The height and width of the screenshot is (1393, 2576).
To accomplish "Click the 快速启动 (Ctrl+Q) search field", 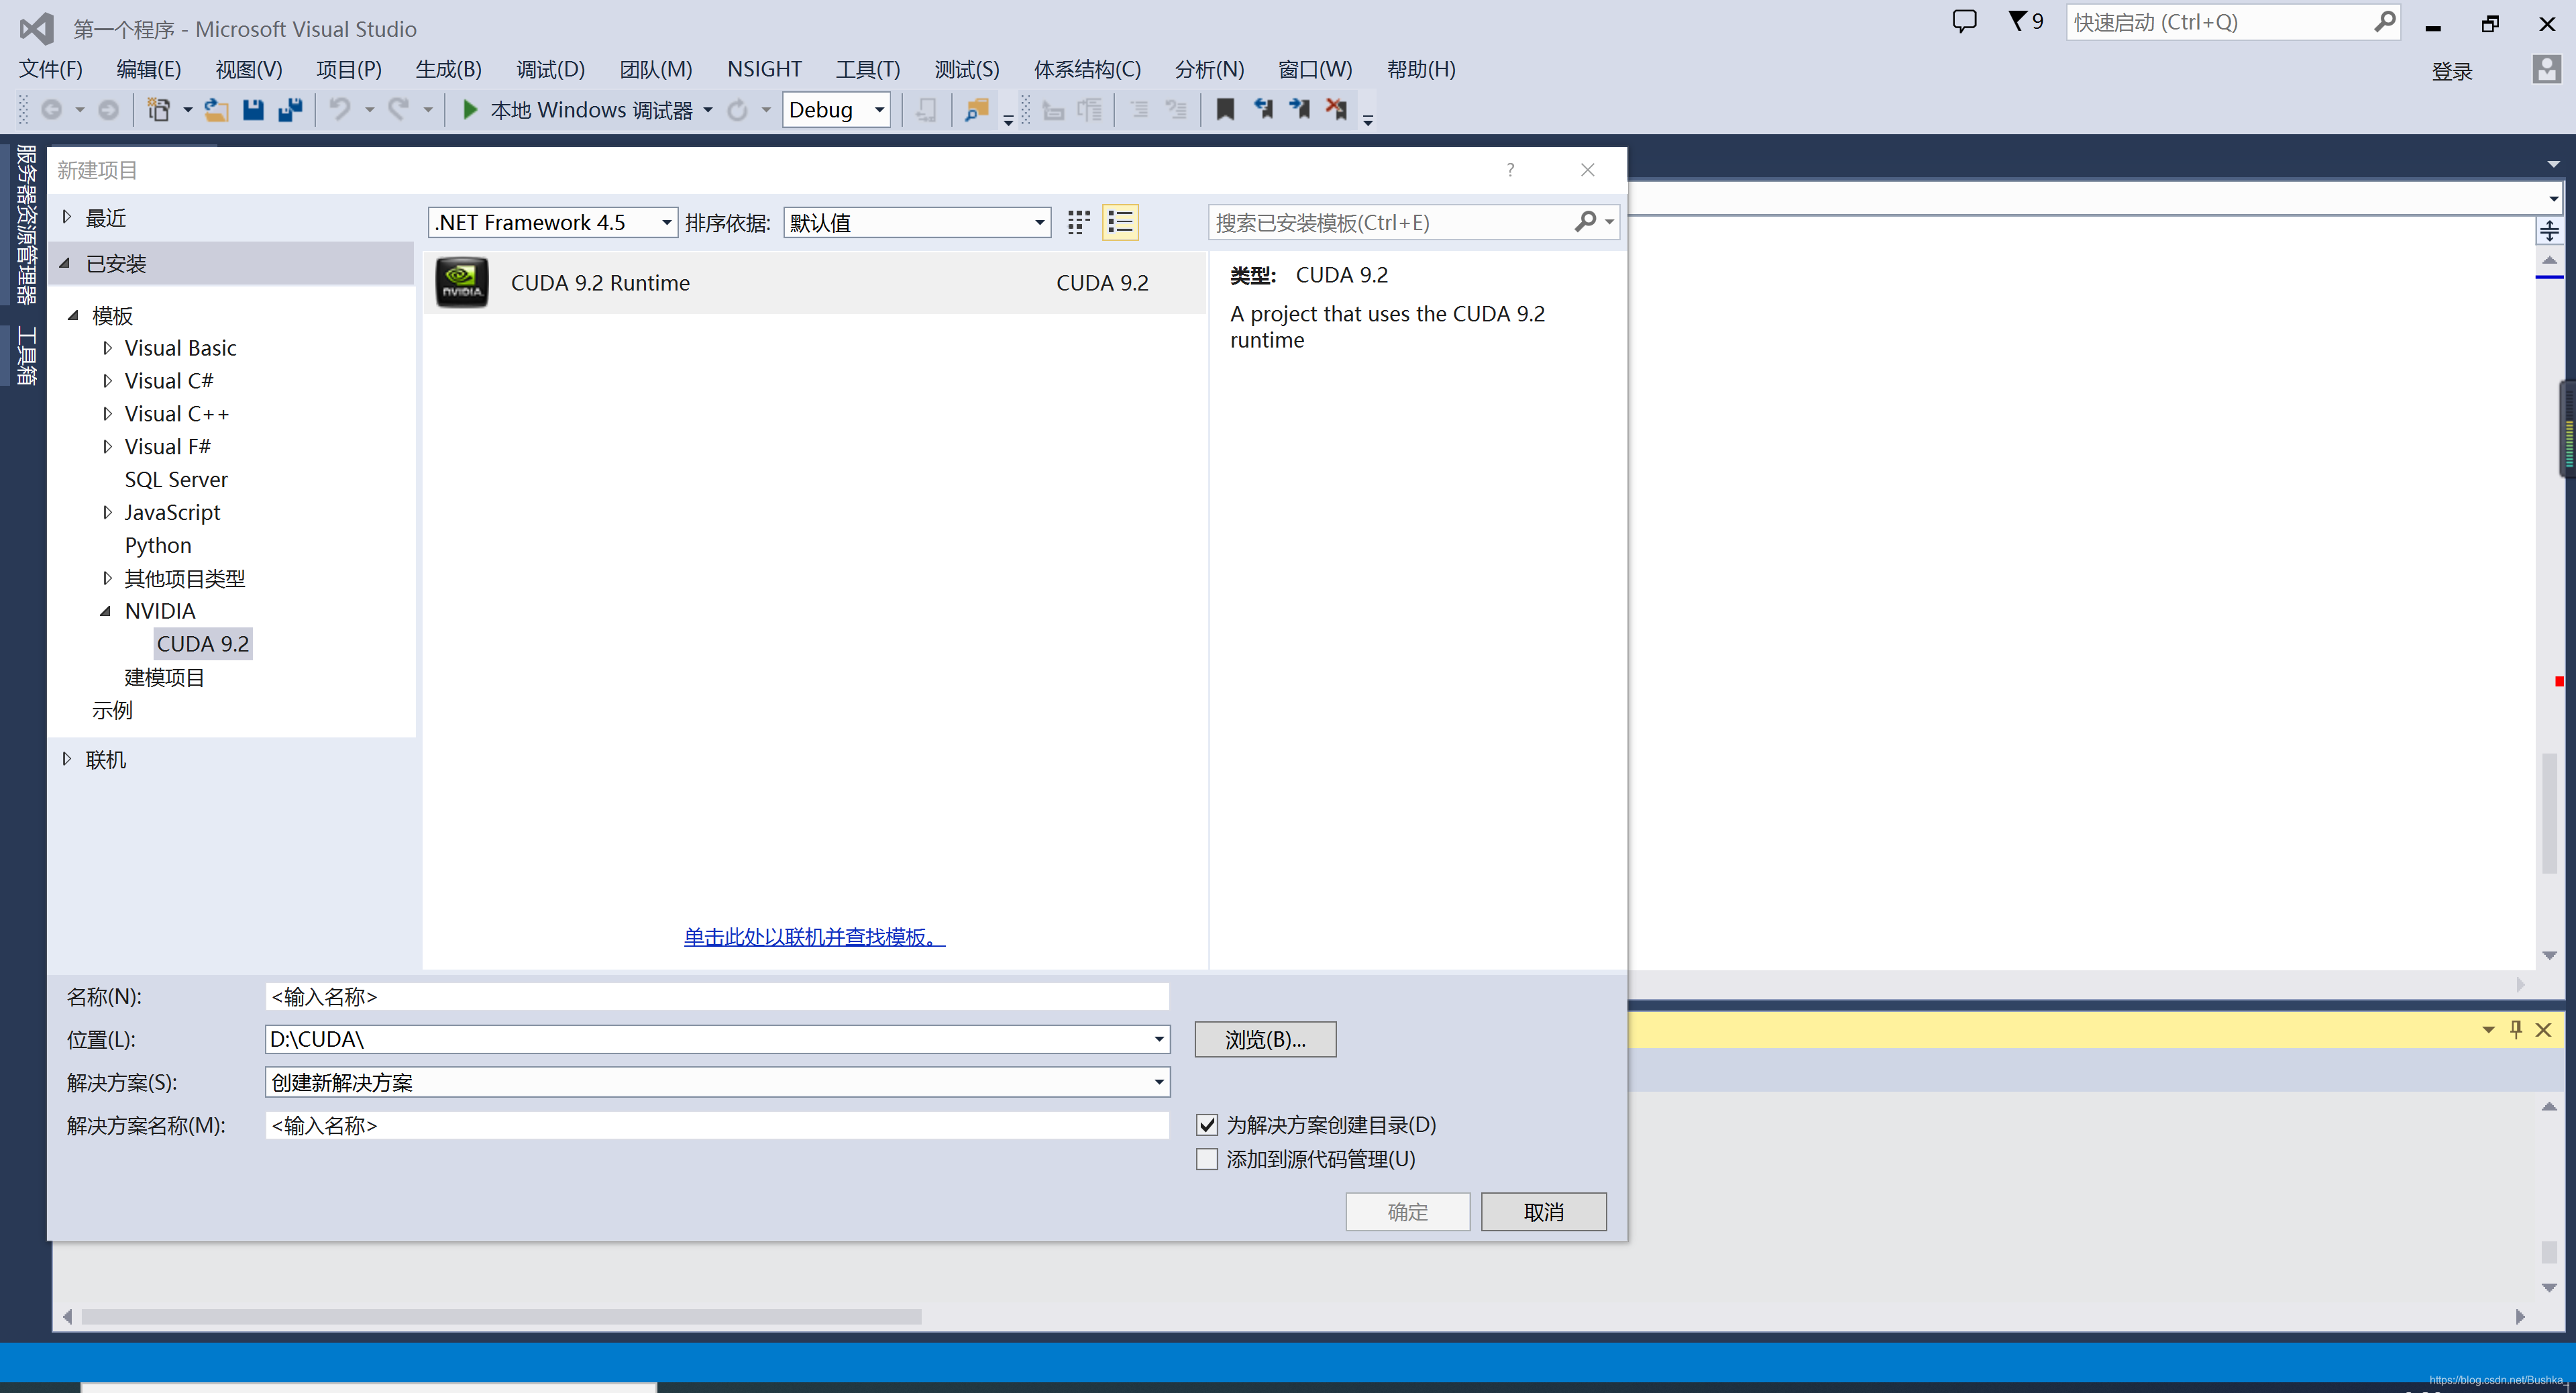I will [x=2219, y=22].
